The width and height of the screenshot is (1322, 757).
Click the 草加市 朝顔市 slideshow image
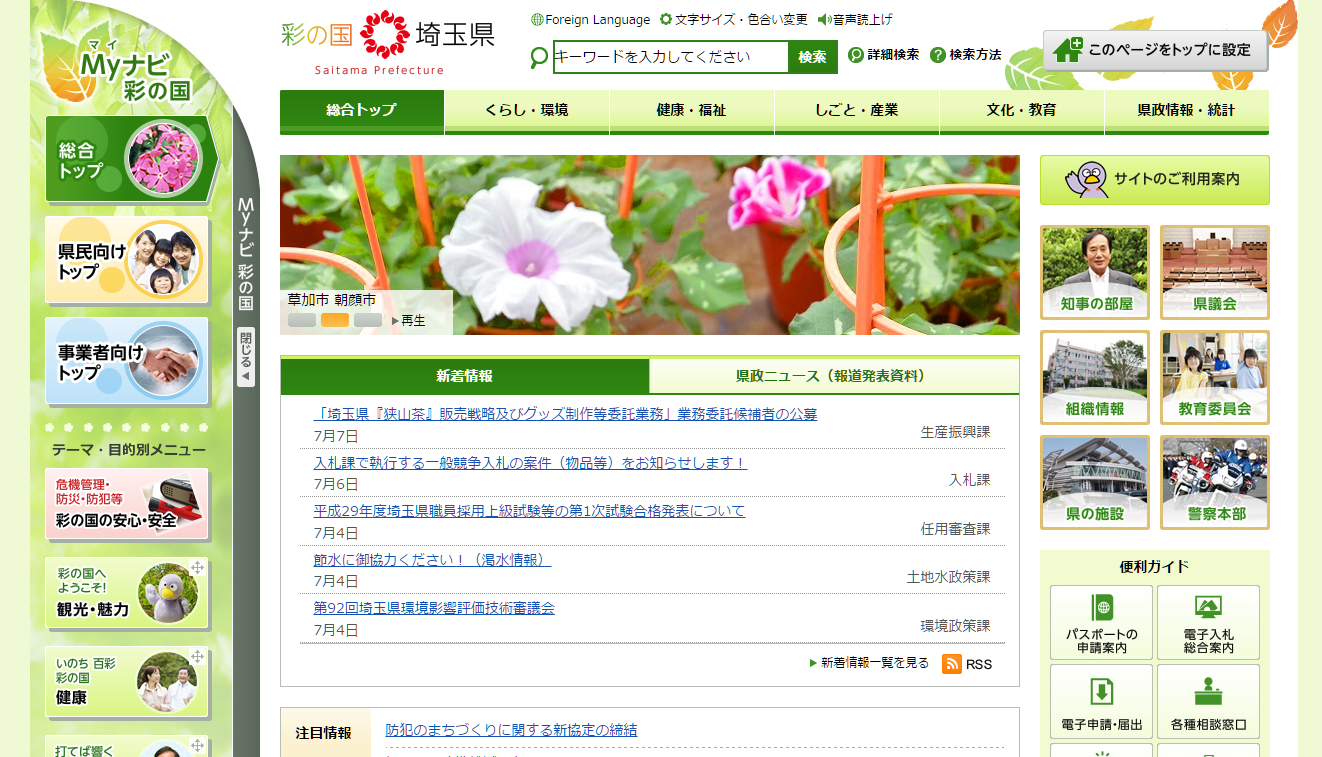pyautogui.click(x=650, y=245)
